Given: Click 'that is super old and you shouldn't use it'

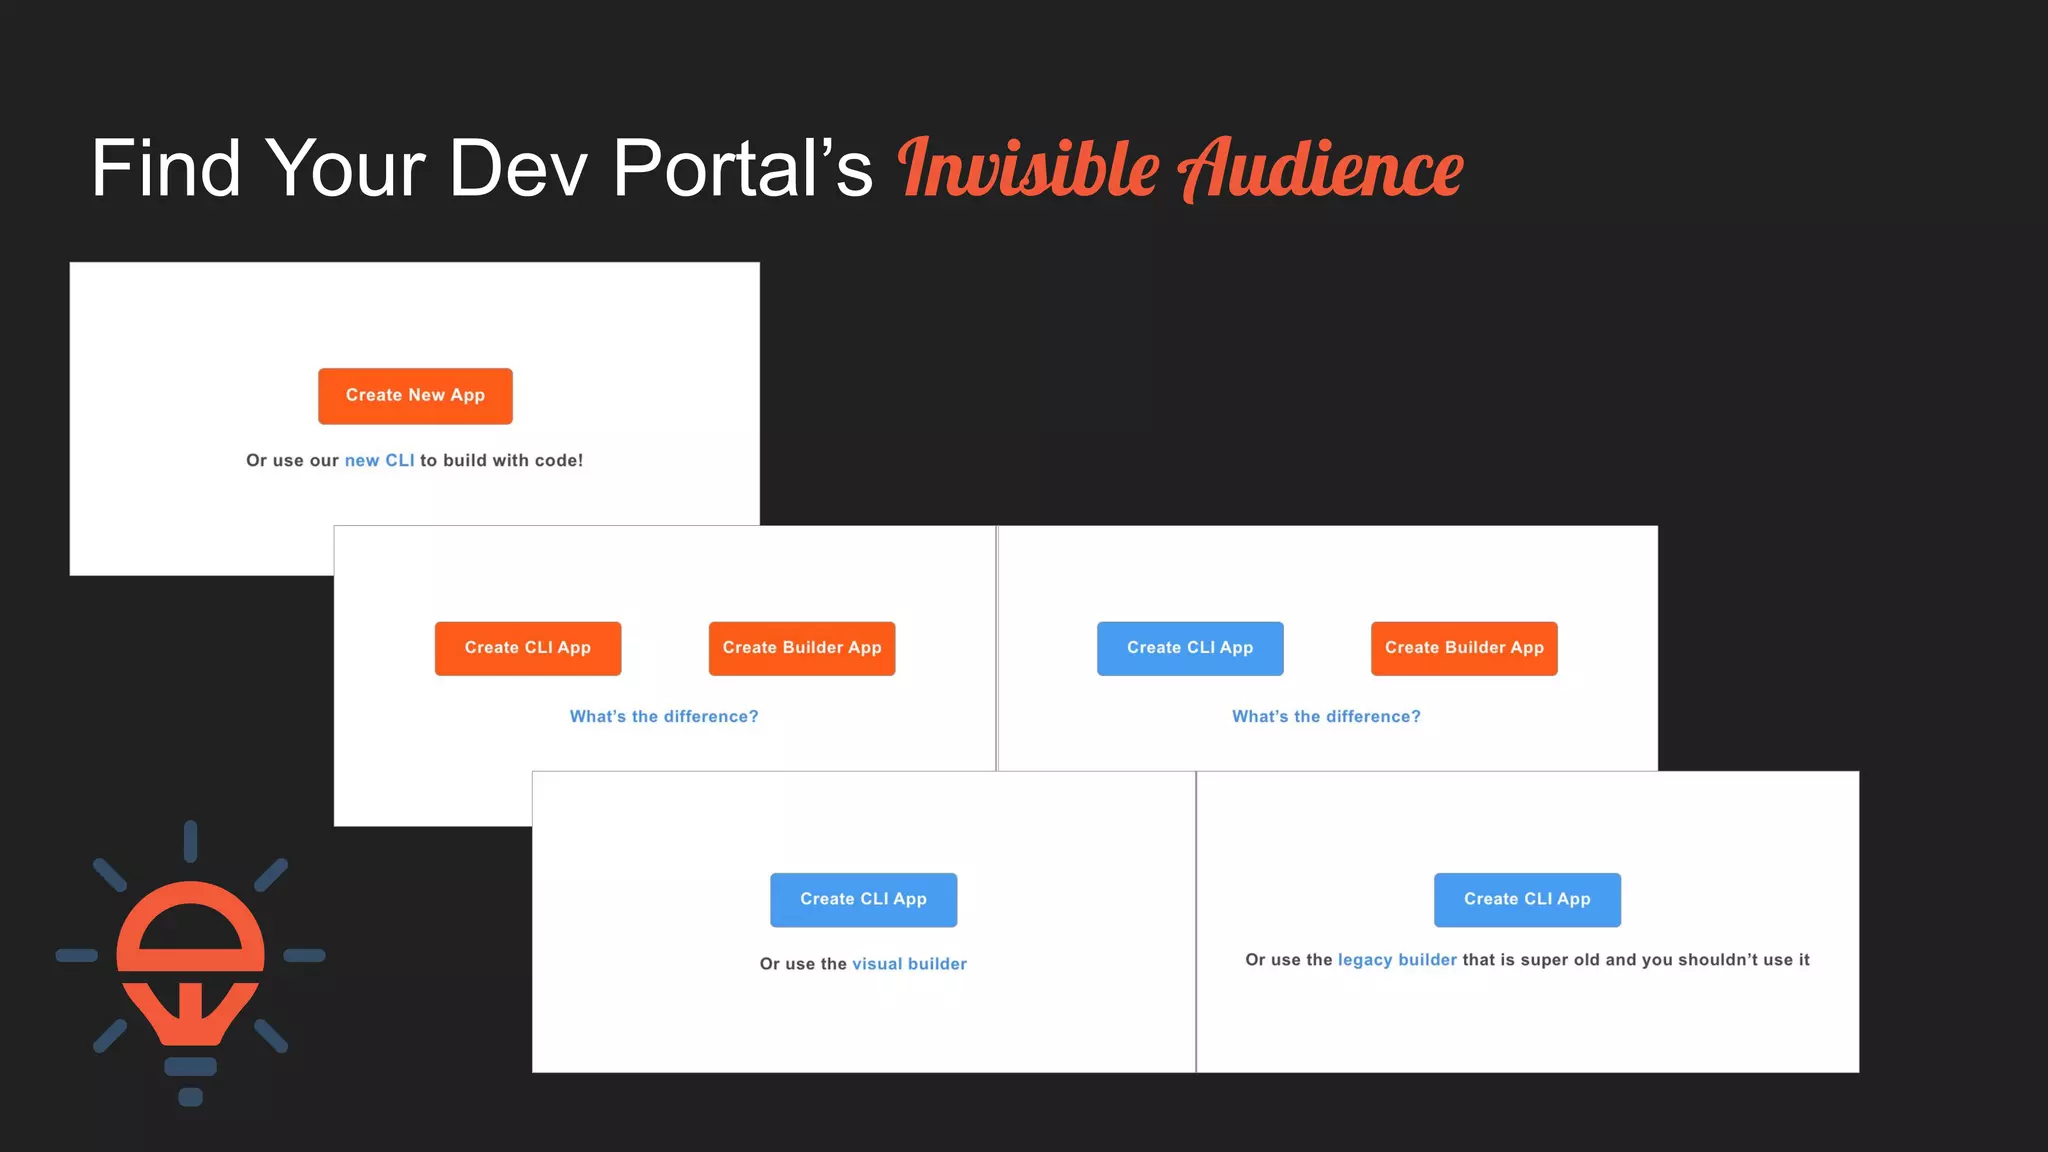Looking at the screenshot, I should click(1636, 960).
